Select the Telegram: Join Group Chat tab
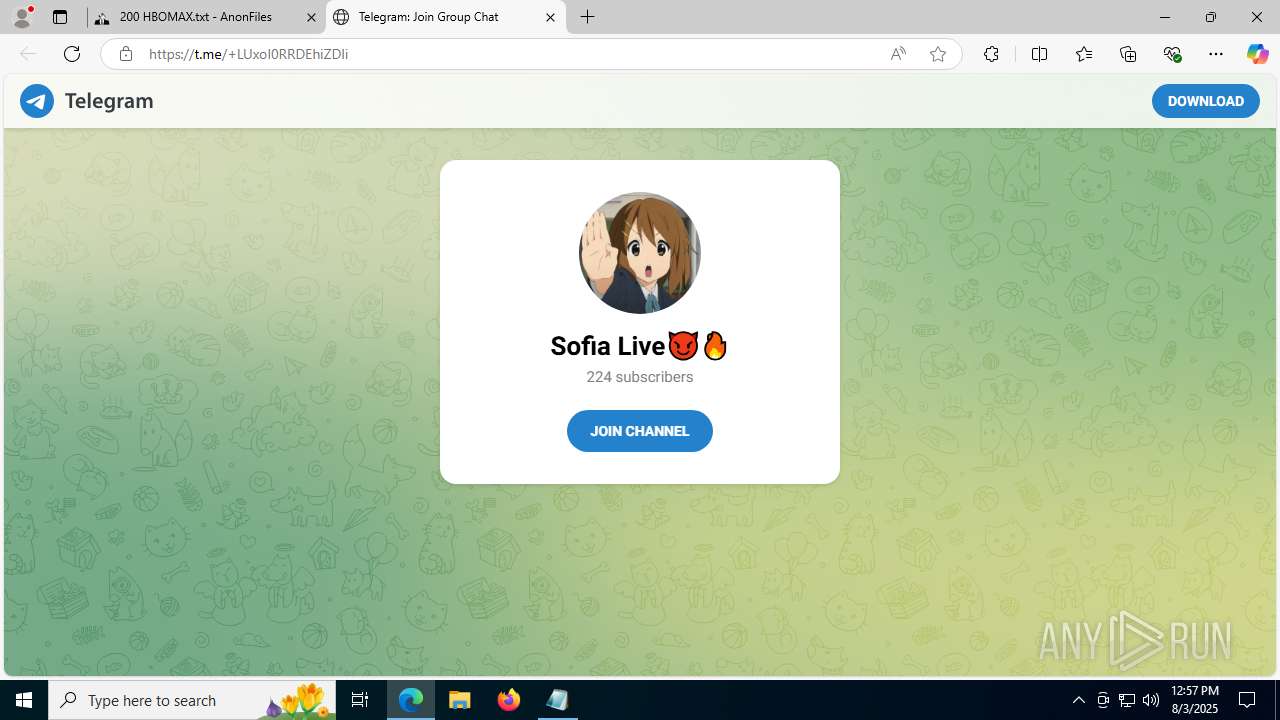1280x720 pixels. click(x=445, y=17)
